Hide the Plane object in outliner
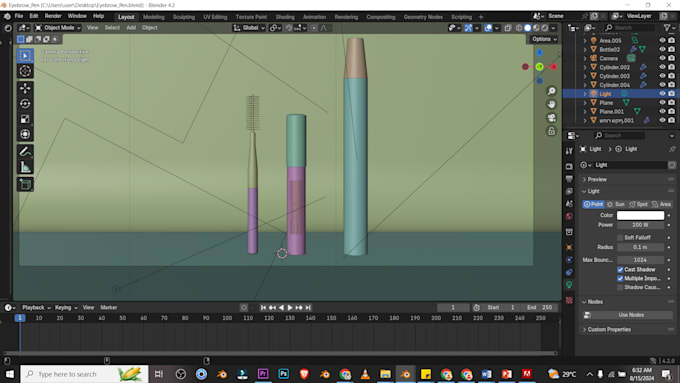This screenshot has width=680, height=383. 662,103
